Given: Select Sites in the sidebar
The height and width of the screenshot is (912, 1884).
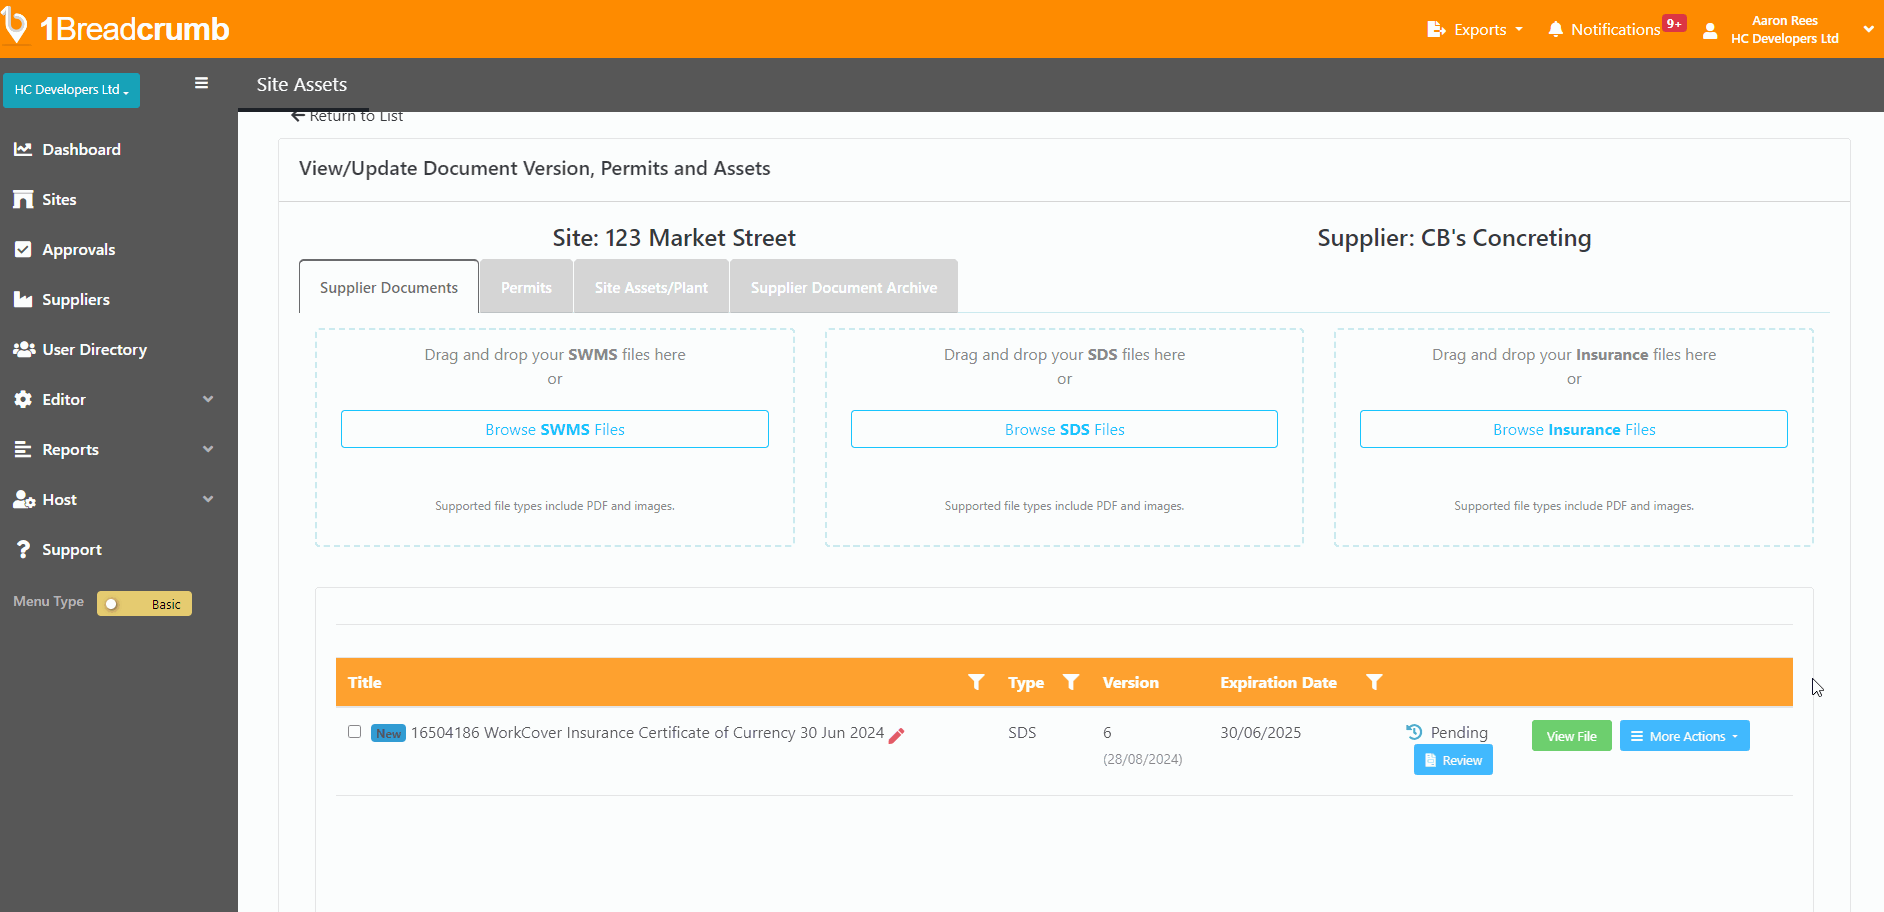Looking at the screenshot, I should pyautogui.click(x=57, y=199).
